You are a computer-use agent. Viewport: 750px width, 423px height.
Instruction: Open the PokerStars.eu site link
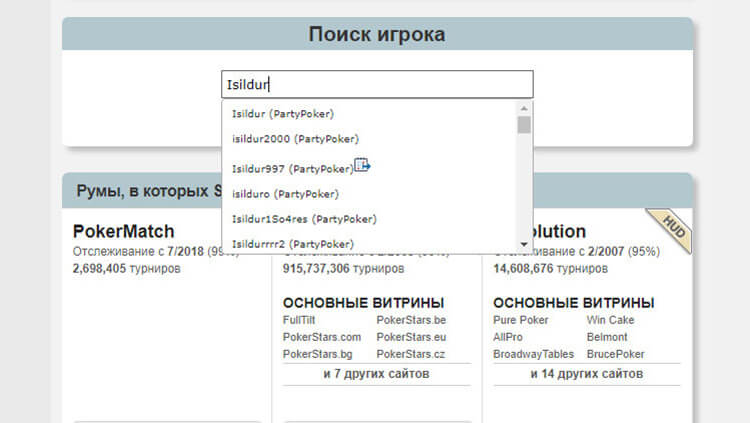coord(411,337)
